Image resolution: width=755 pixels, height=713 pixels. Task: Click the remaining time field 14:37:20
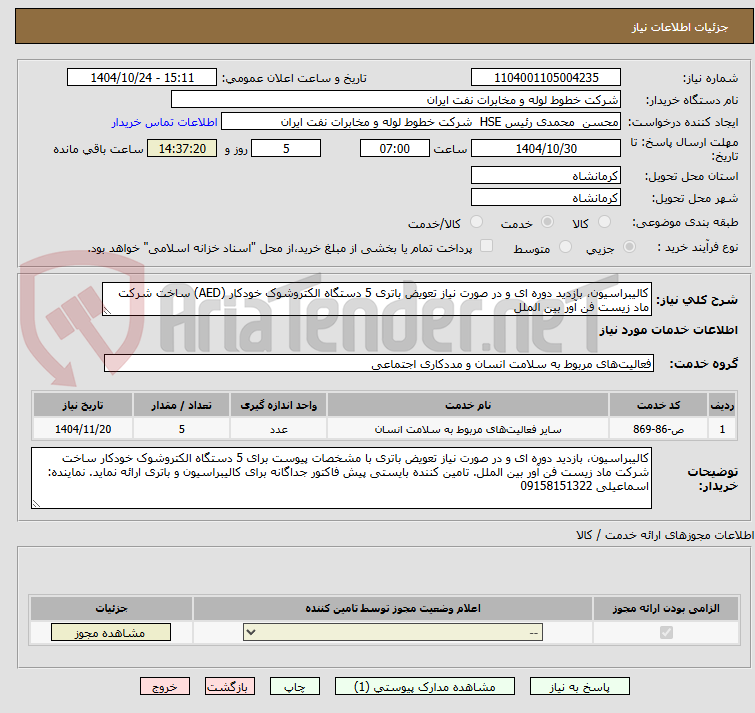click(x=182, y=148)
